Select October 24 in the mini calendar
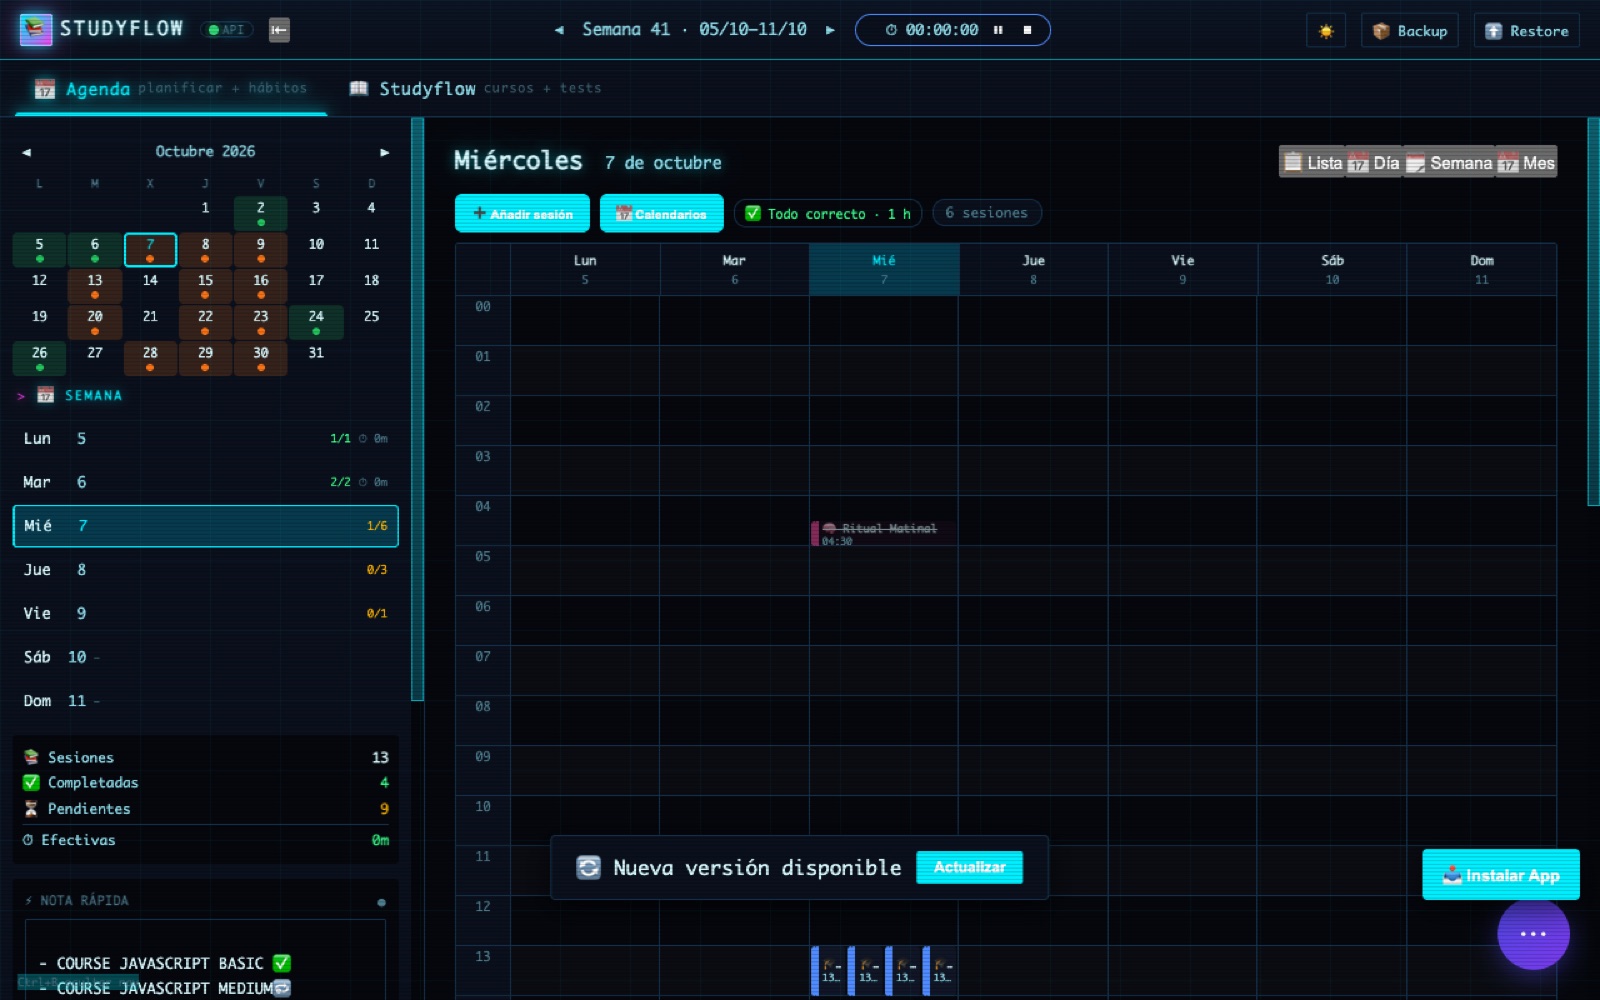Viewport: 1600px width, 1000px height. (316, 322)
